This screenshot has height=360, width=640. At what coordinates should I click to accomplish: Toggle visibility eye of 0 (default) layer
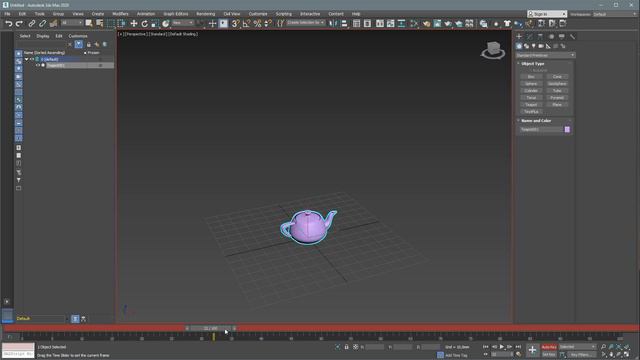click(x=32, y=60)
